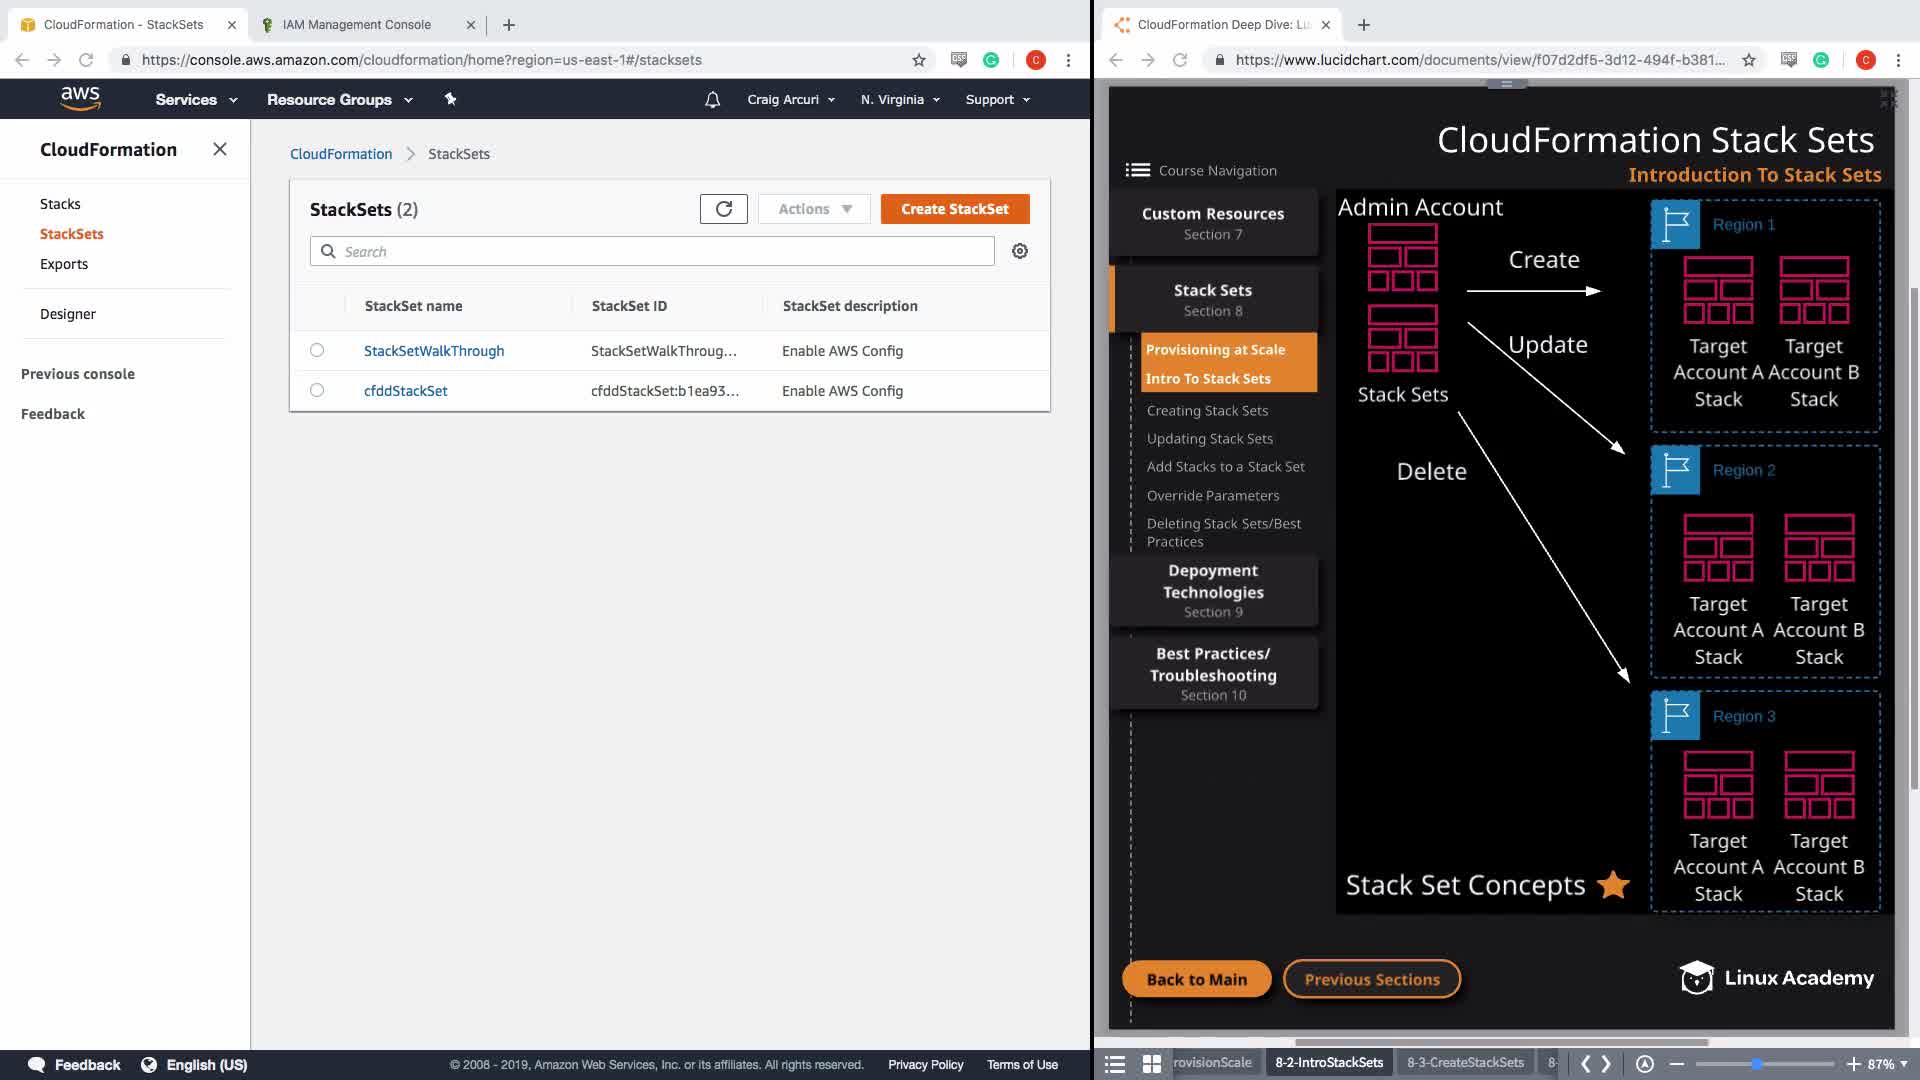Viewport: 1920px width, 1080px height.
Task: Open the Services dropdown menu
Action: pos(196,100)
